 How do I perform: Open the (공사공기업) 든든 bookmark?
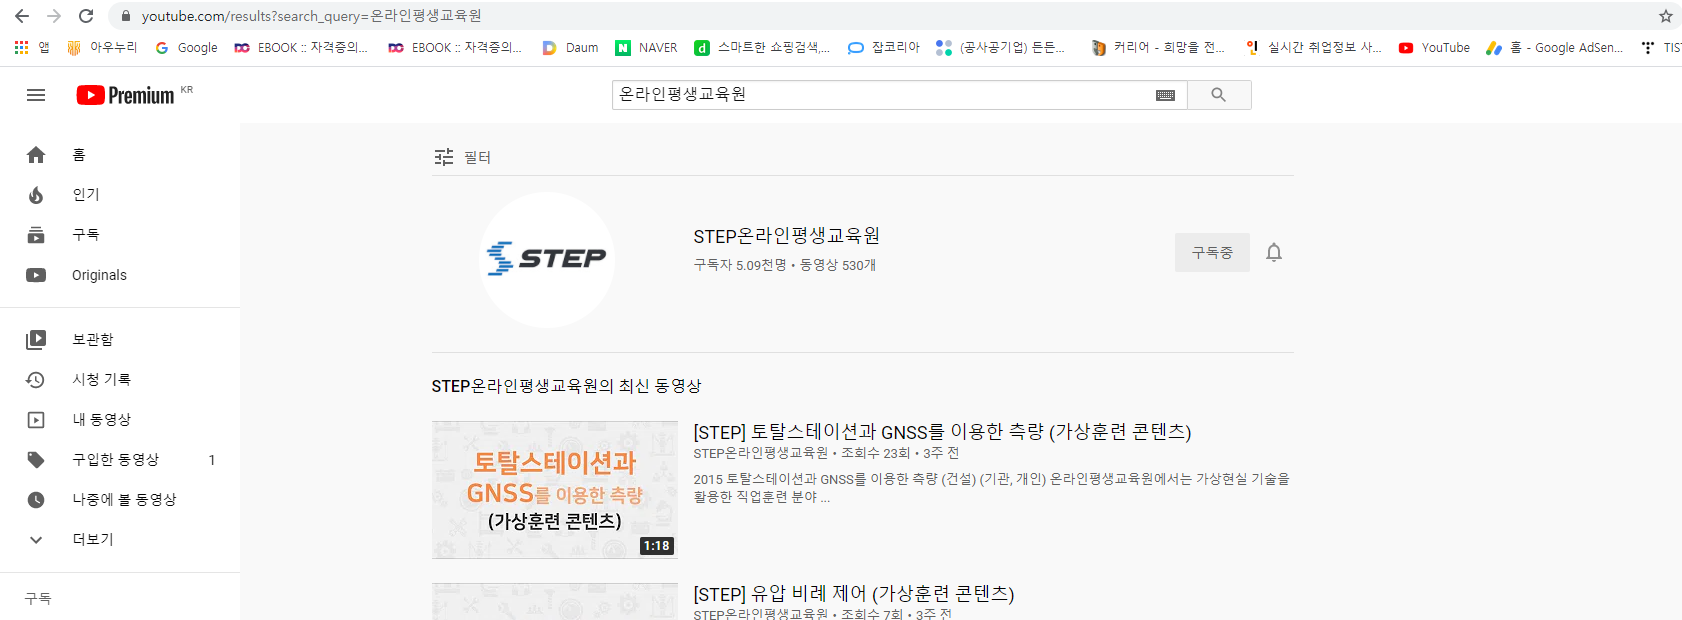point(1000,47)
